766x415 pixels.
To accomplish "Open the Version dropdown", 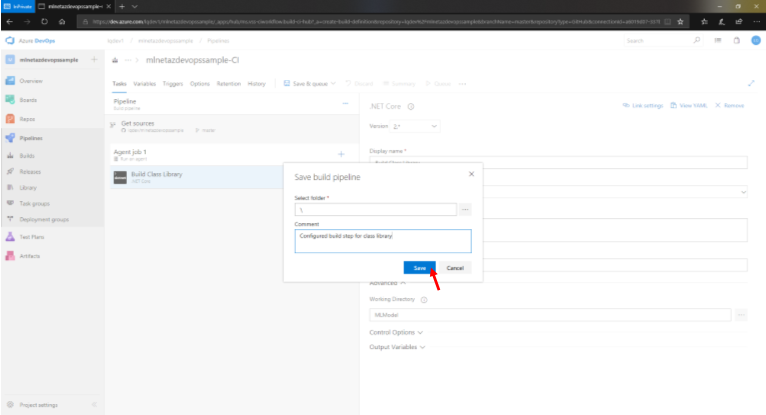I will 415,127.
